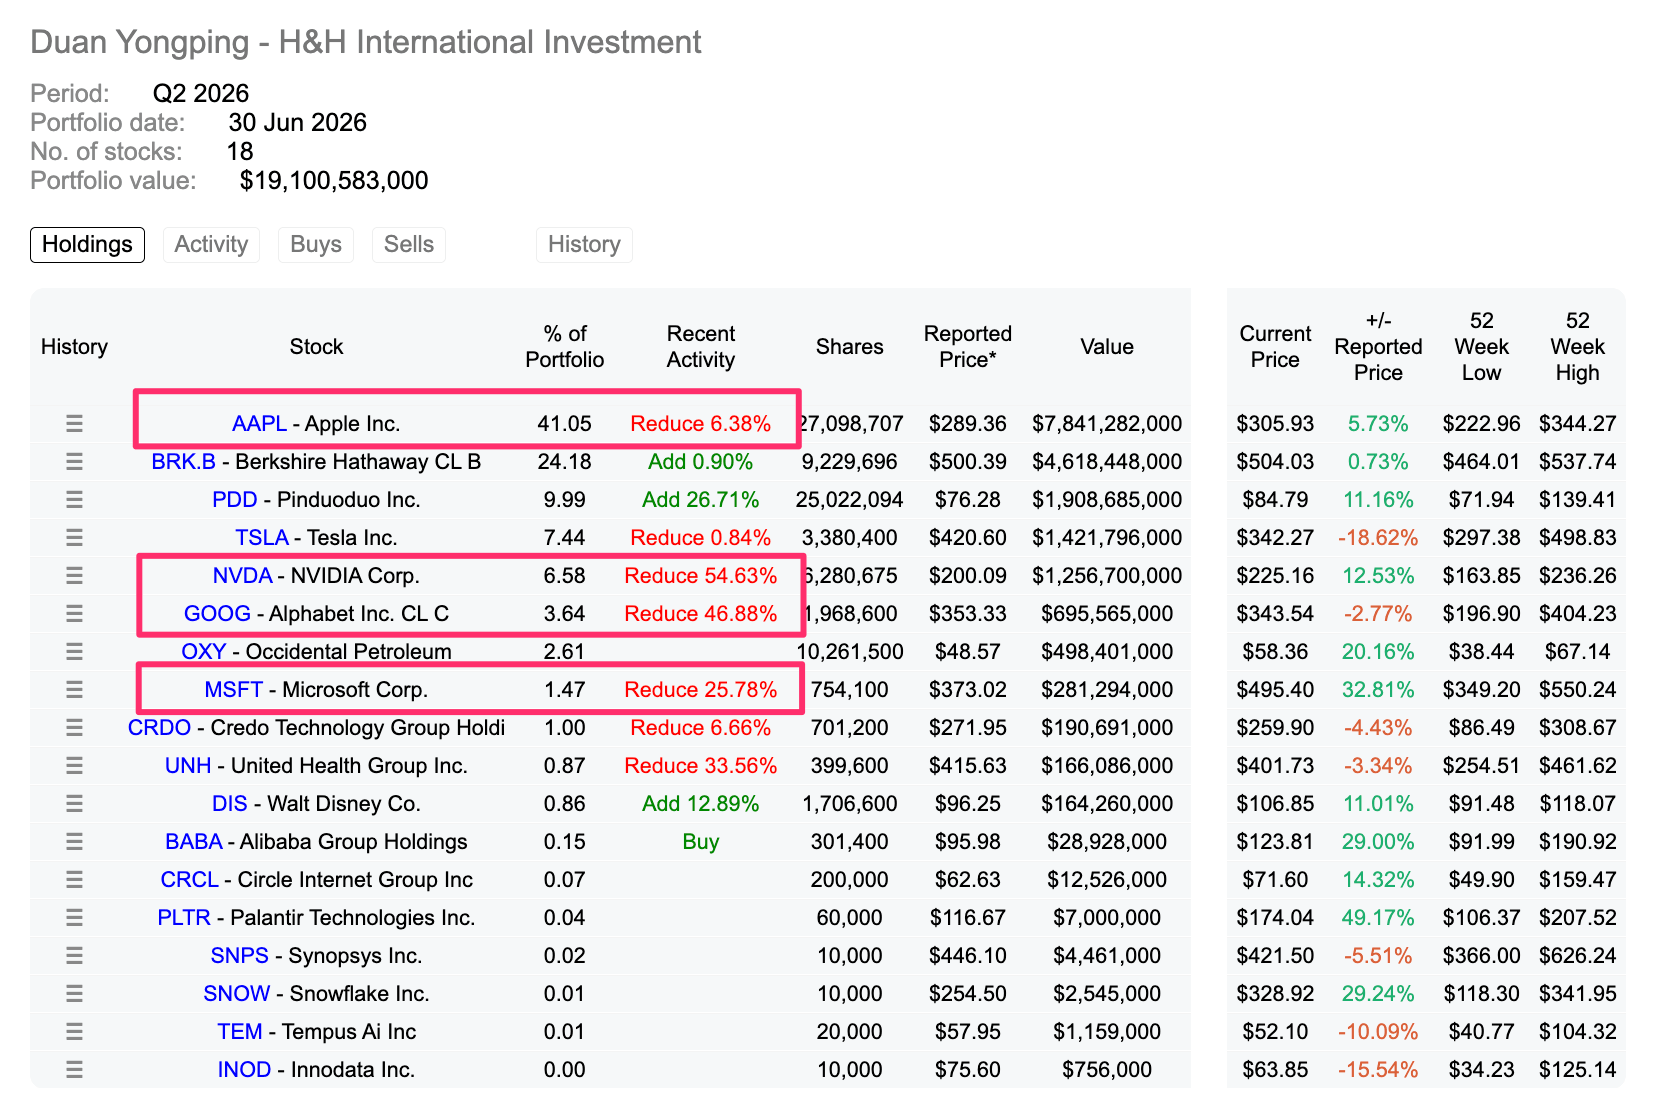Image resolution: width=1656 pixels, height=1098 pixels.
Task: Click the '52 Week High' column header
Action: [x=1578, y=347]
